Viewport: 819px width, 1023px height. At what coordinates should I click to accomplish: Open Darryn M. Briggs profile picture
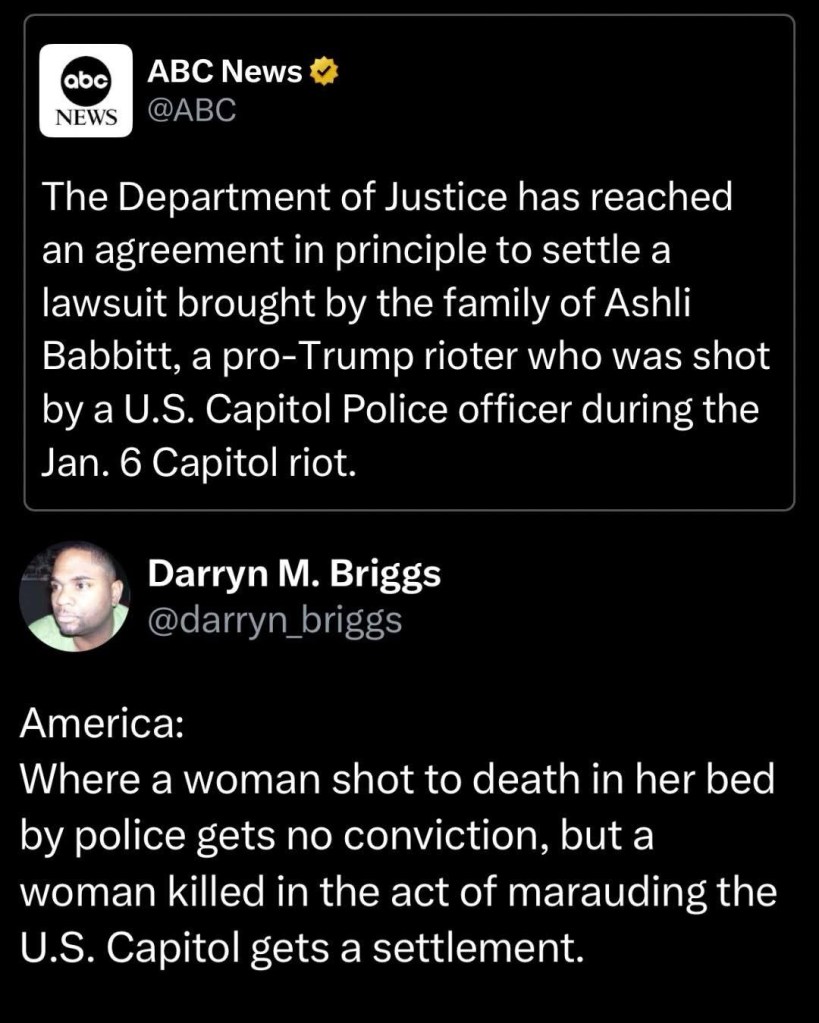pyautogui.click(x=75, y=597)
